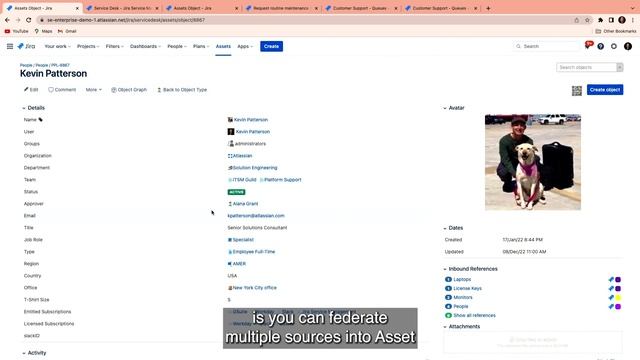Open the settings gear icon
This screenshot has width=640, height=360.
(613, 47)
